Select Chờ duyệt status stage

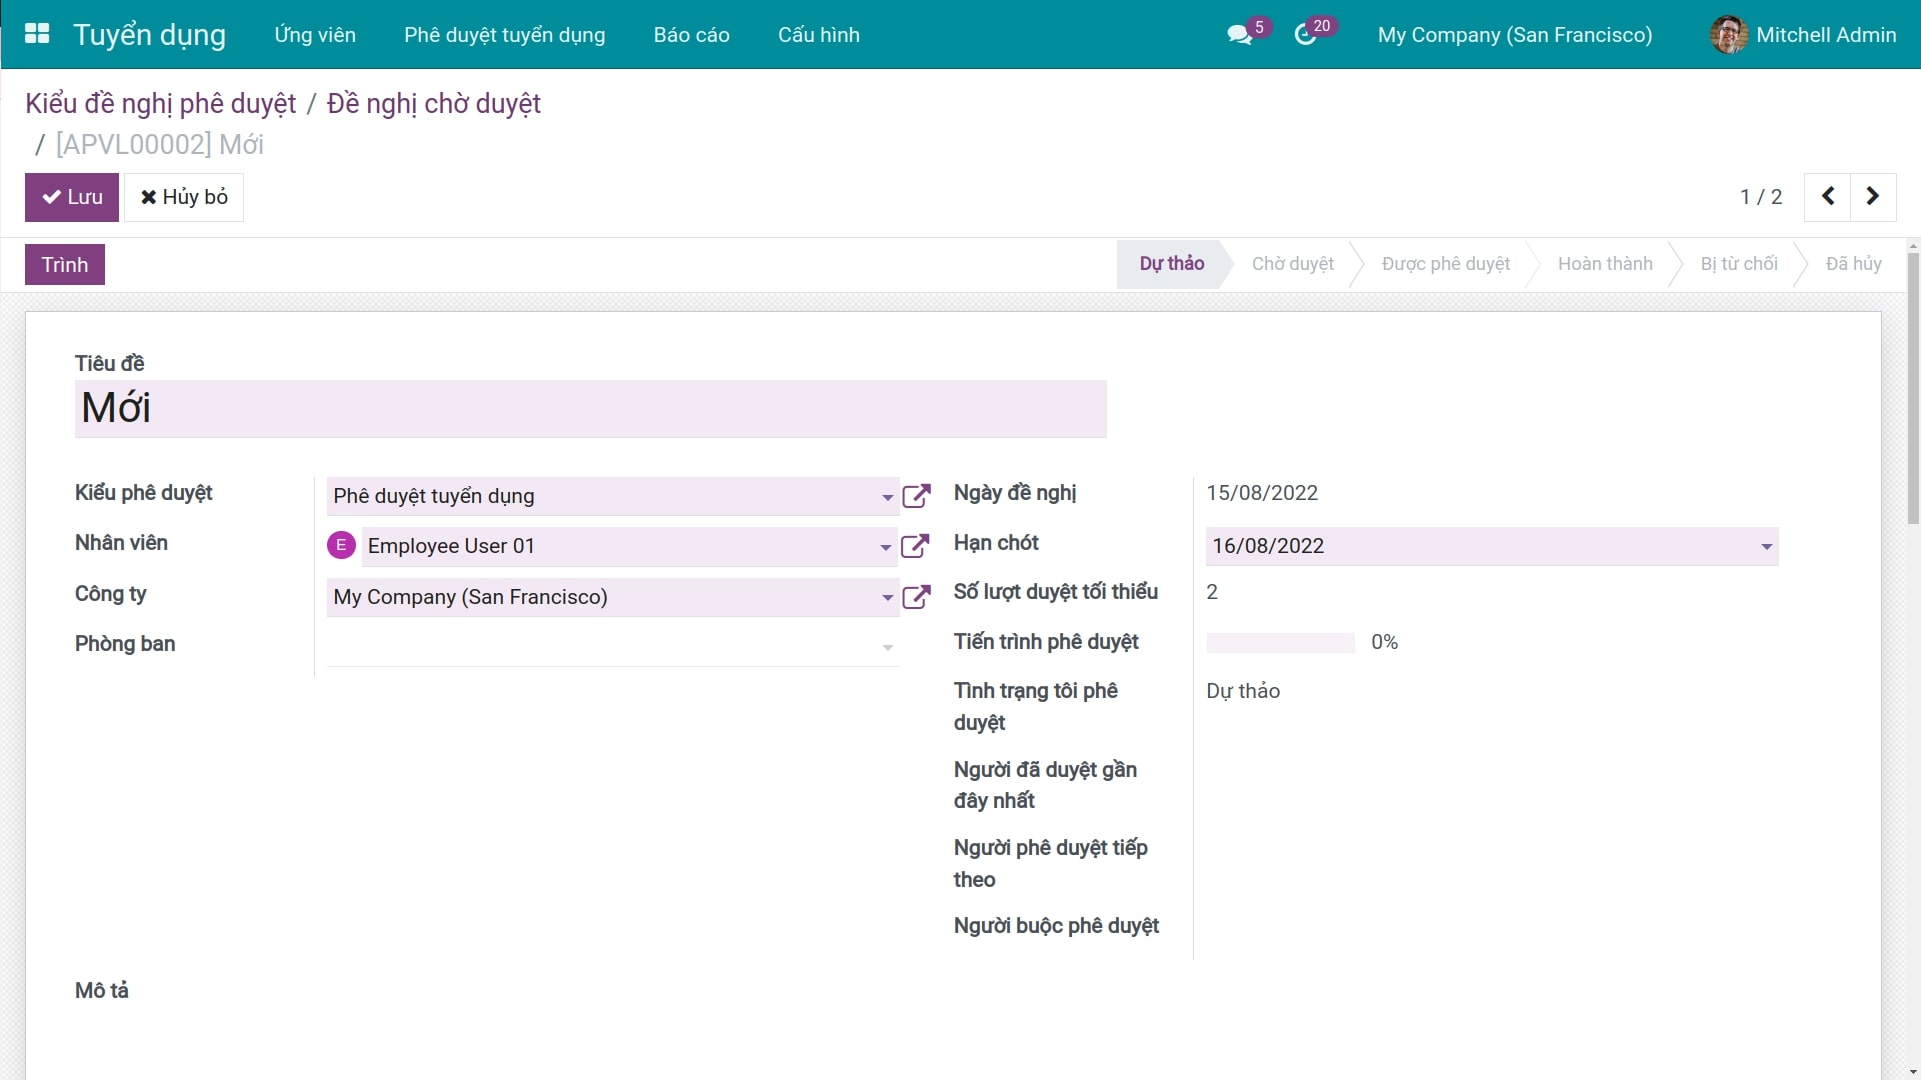click(1292, 264)
